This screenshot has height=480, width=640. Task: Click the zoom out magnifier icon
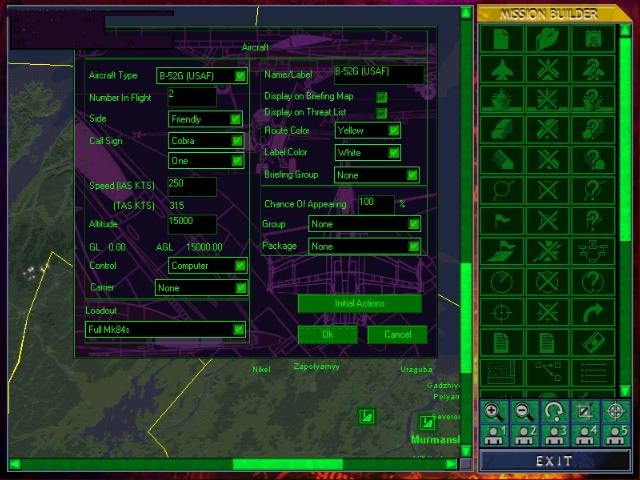point(524,410)
